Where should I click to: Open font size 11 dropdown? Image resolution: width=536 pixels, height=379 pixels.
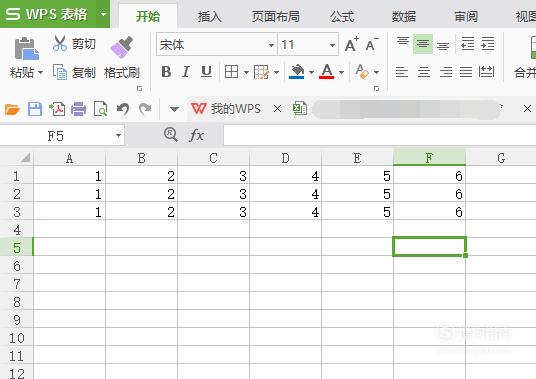coord(332,45)
